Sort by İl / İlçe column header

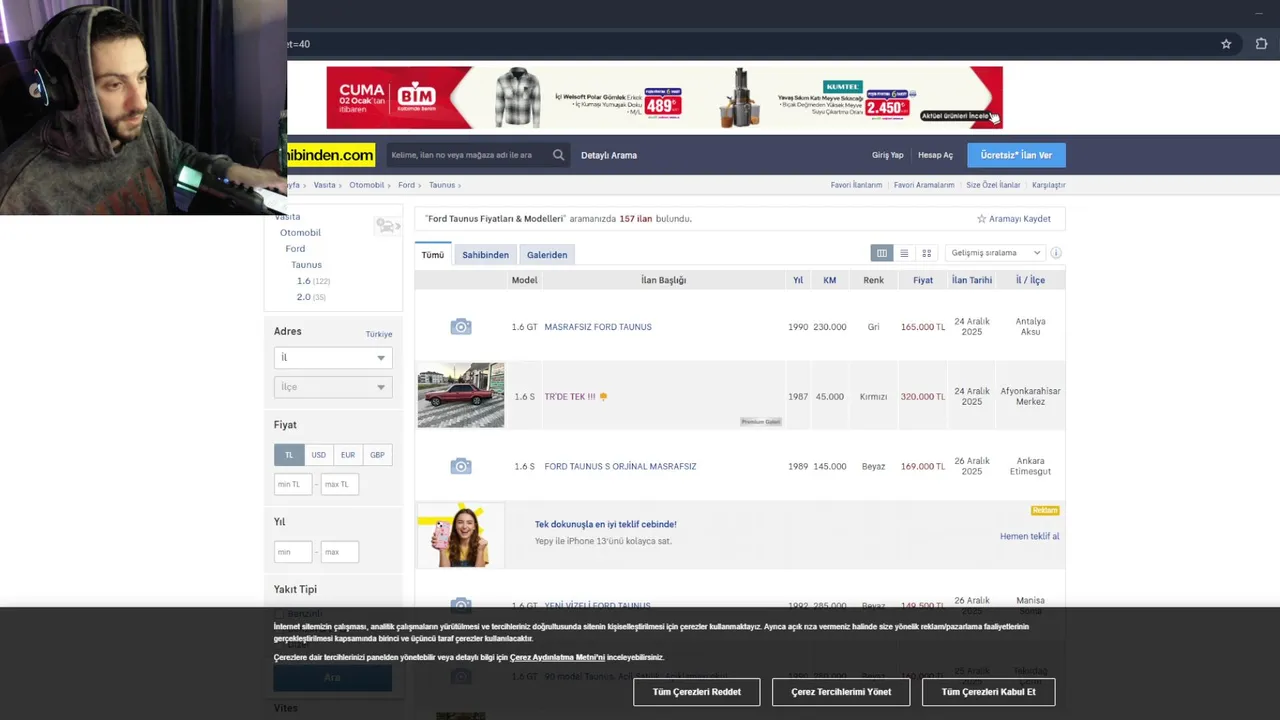pos(1030,280)
